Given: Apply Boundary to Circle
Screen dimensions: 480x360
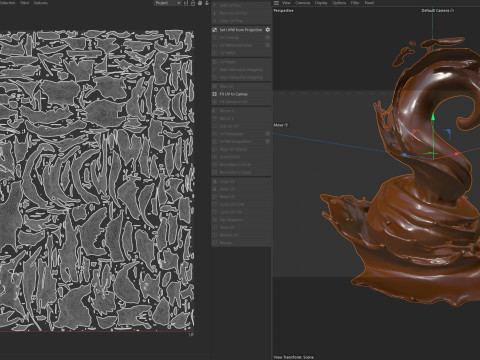Looking at the screenshot, I should 241,164.
